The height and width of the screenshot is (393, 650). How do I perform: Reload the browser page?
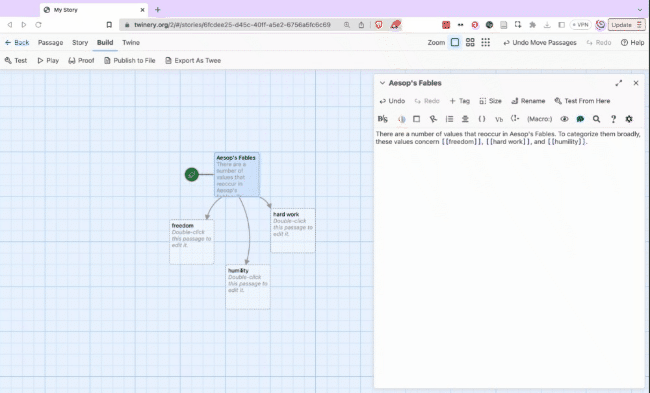[x=38, y=25]
